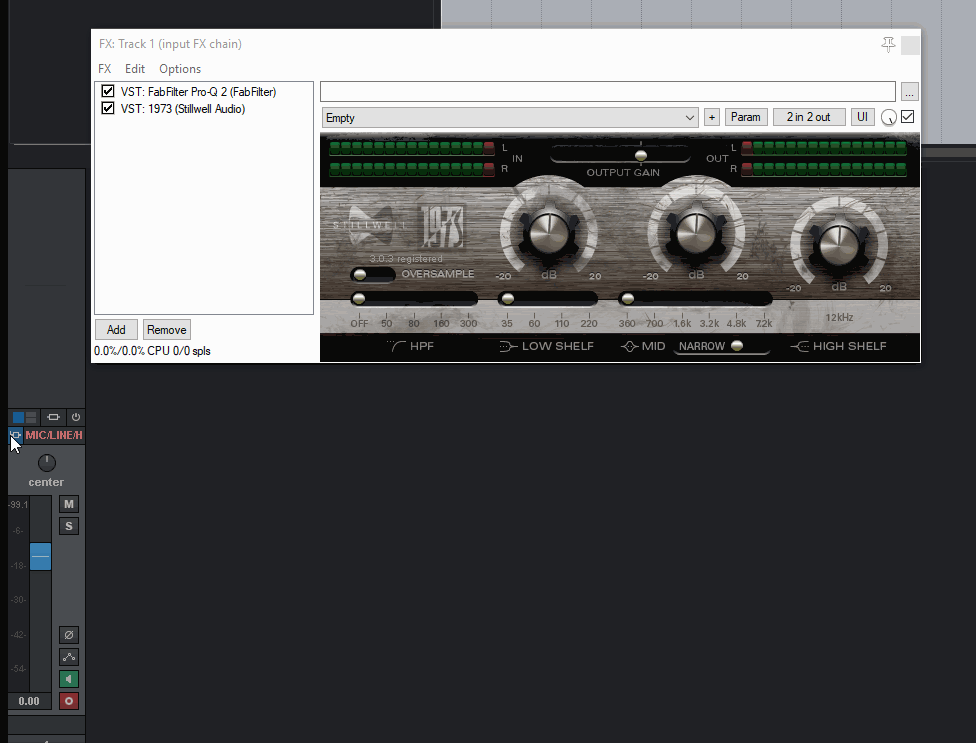The width and height of the screenshot is (976, 743).
Task: Toggle record monitoring speaker icon
Action: (69, 679)
